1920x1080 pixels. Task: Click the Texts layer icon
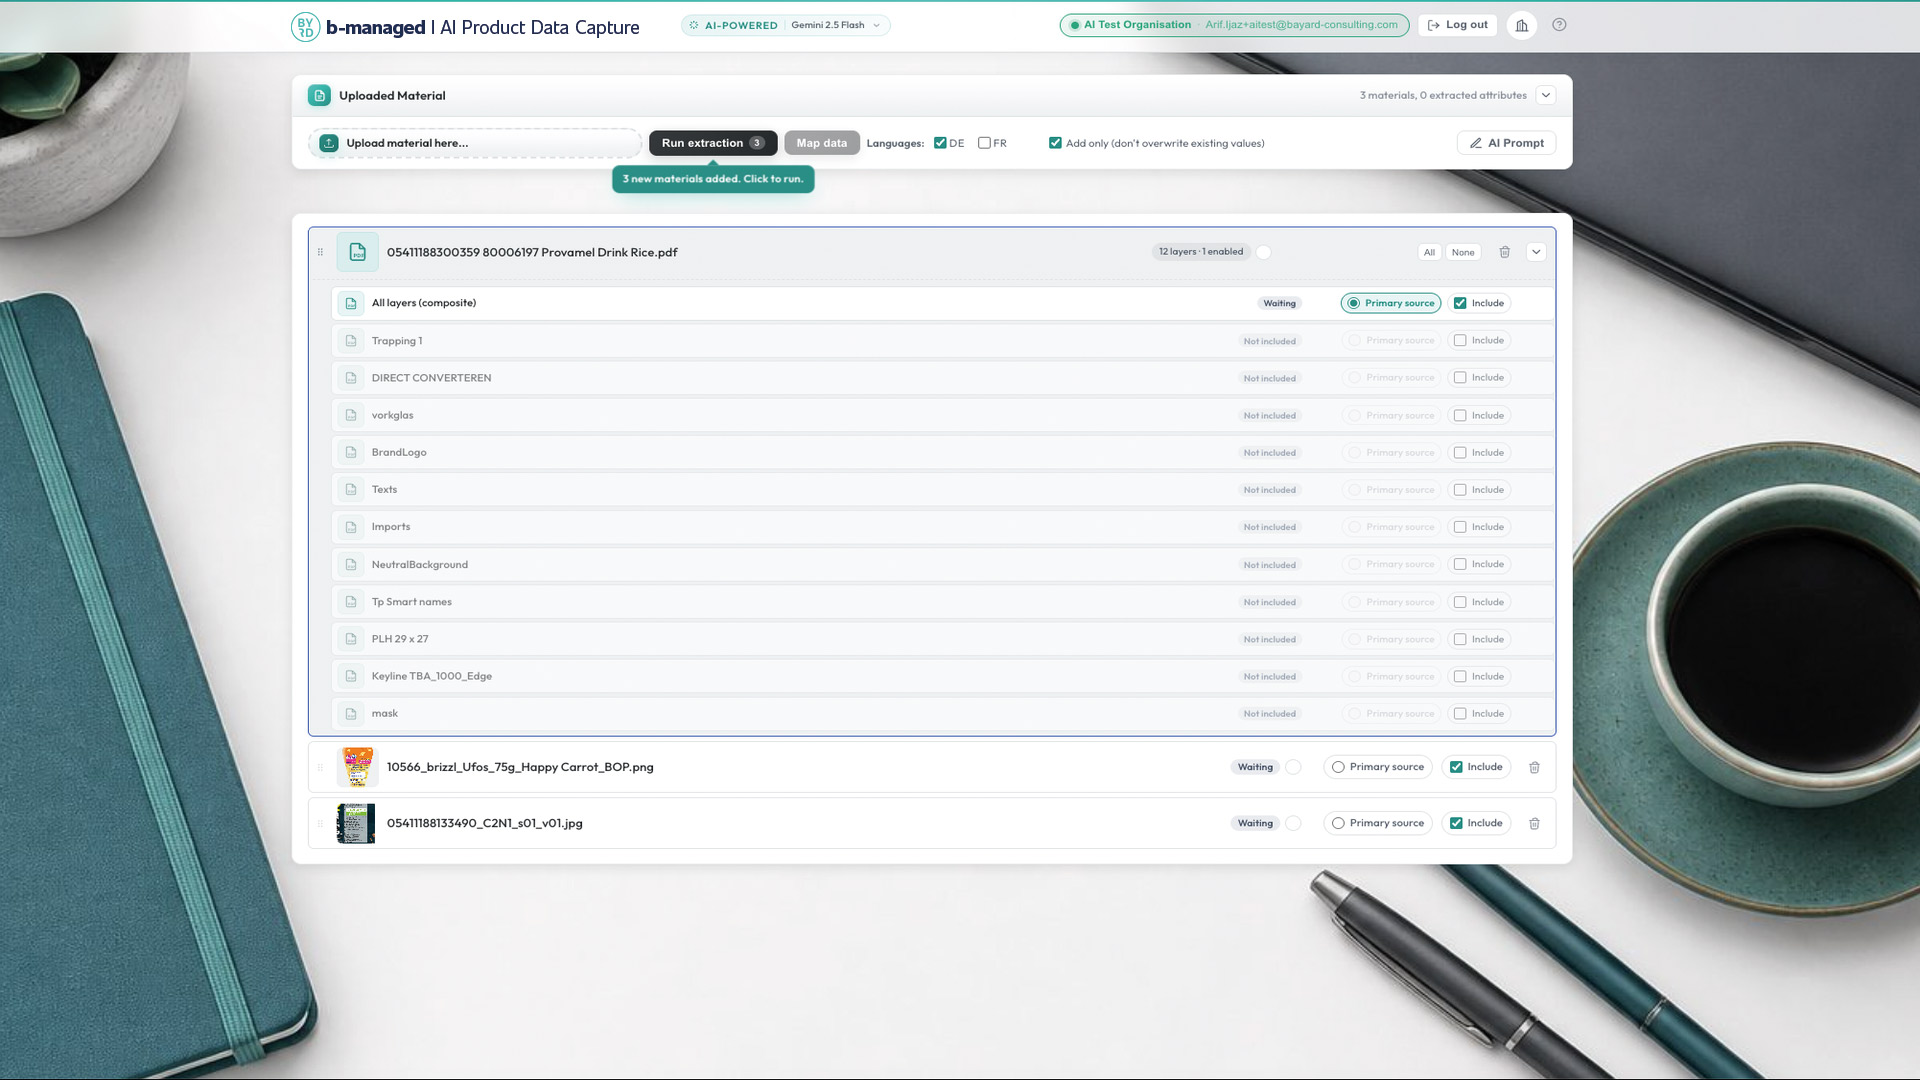pos(351,490)
